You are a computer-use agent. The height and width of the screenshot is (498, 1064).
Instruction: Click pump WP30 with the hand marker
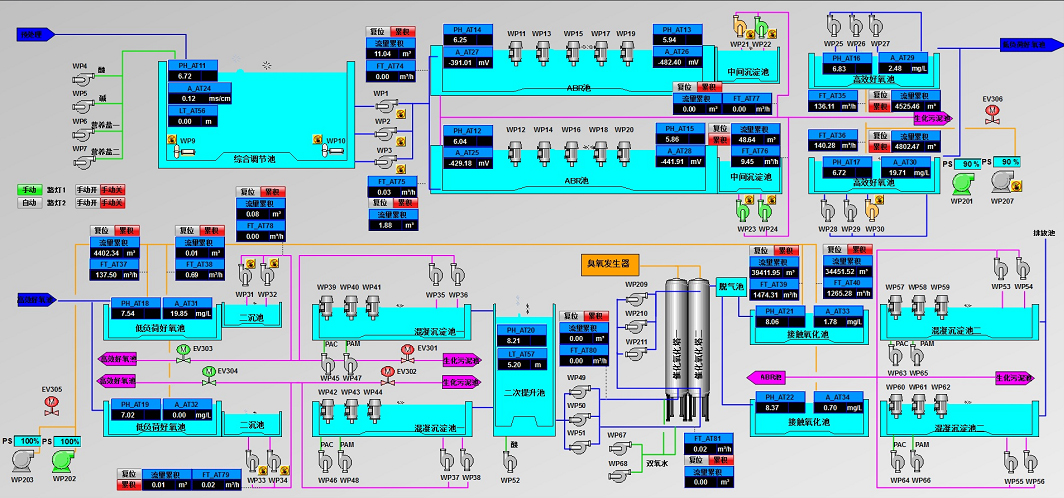(x=873, y=209)
